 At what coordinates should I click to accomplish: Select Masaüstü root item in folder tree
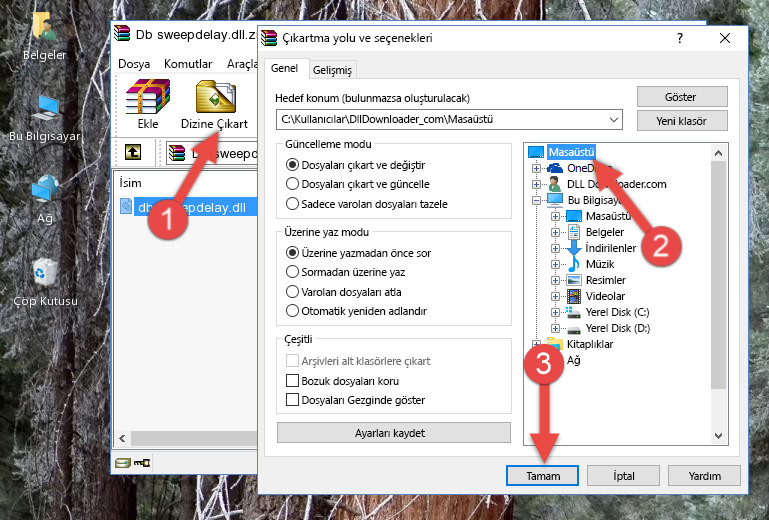point(571,152)
